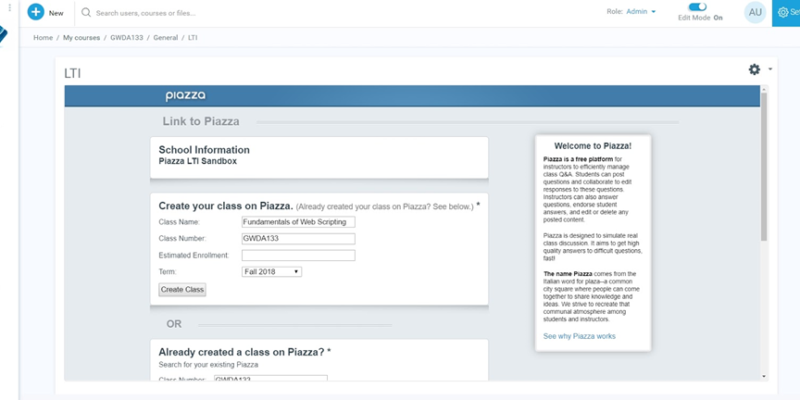Click the School Information heading

[204, 150]
